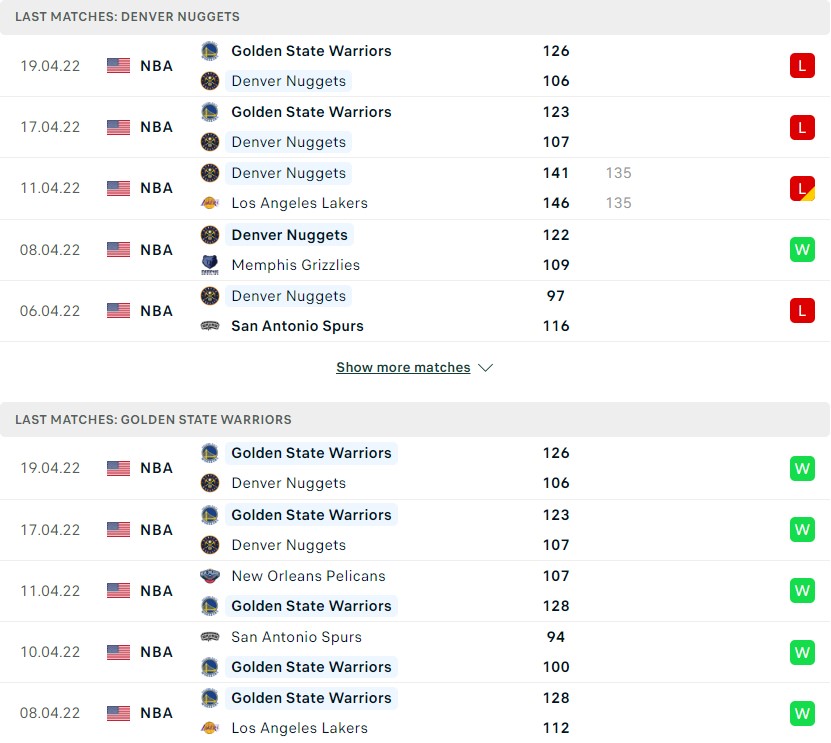831x743 pixels.
Task: Click the score 146 for the Lakers
Action: tap(556, 203)
